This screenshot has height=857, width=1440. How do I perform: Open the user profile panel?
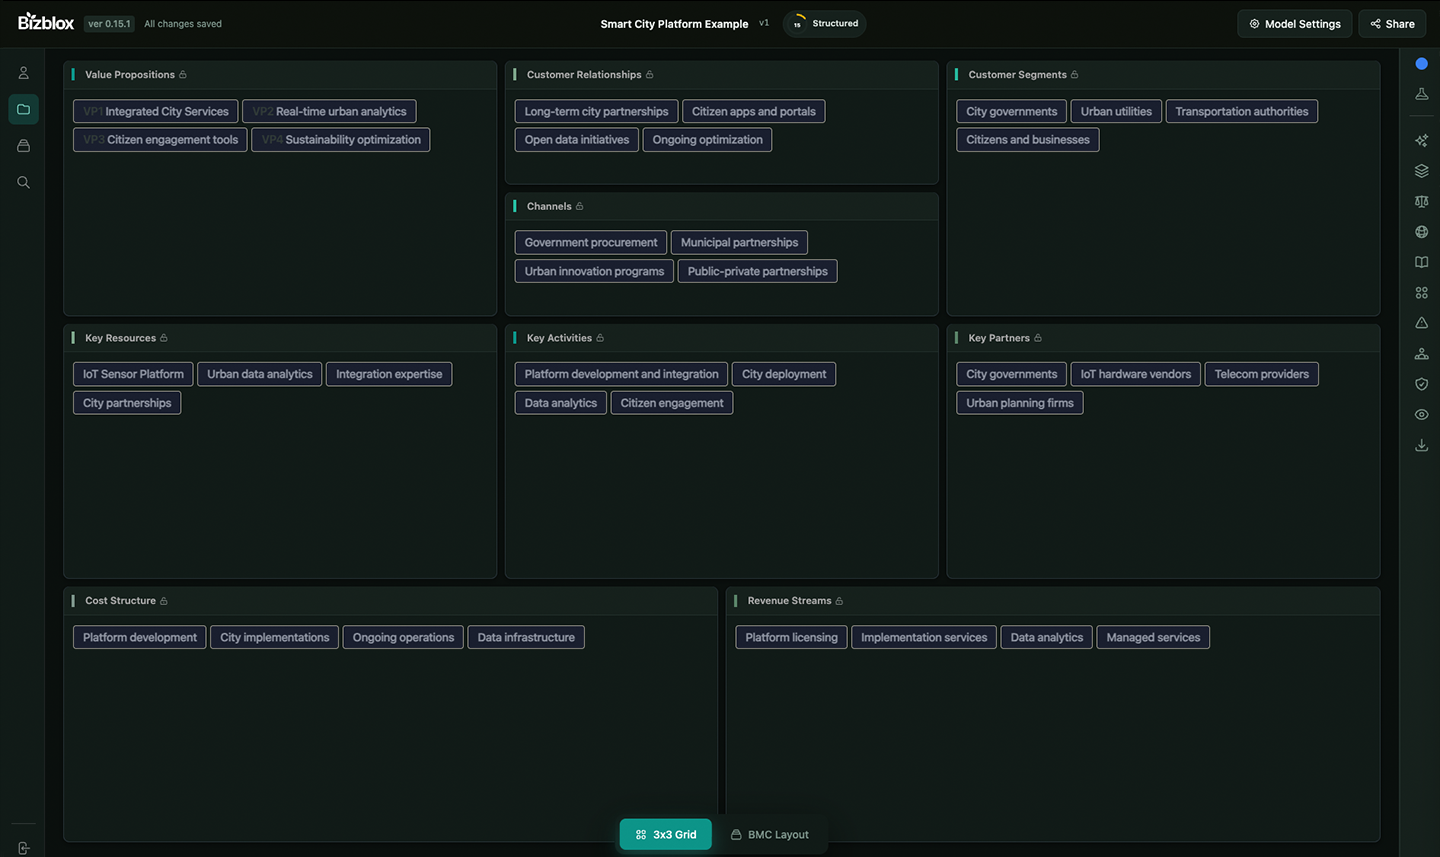23,72
